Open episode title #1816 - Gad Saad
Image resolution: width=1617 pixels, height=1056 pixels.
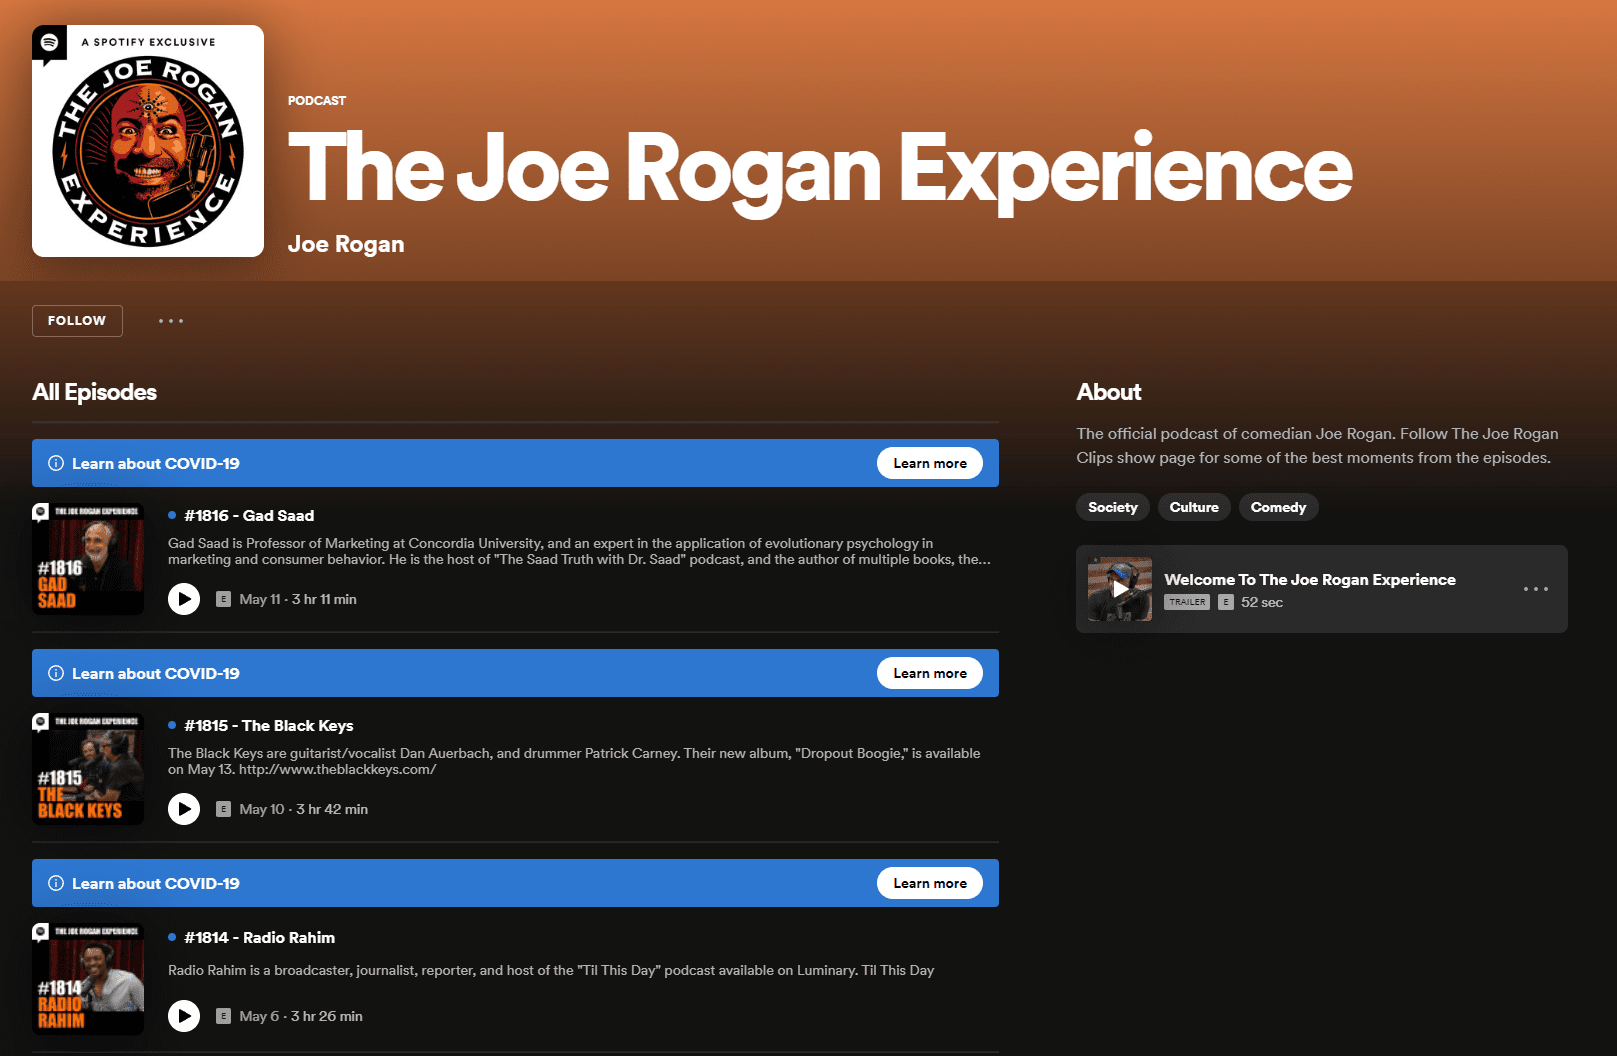(249, 515)
